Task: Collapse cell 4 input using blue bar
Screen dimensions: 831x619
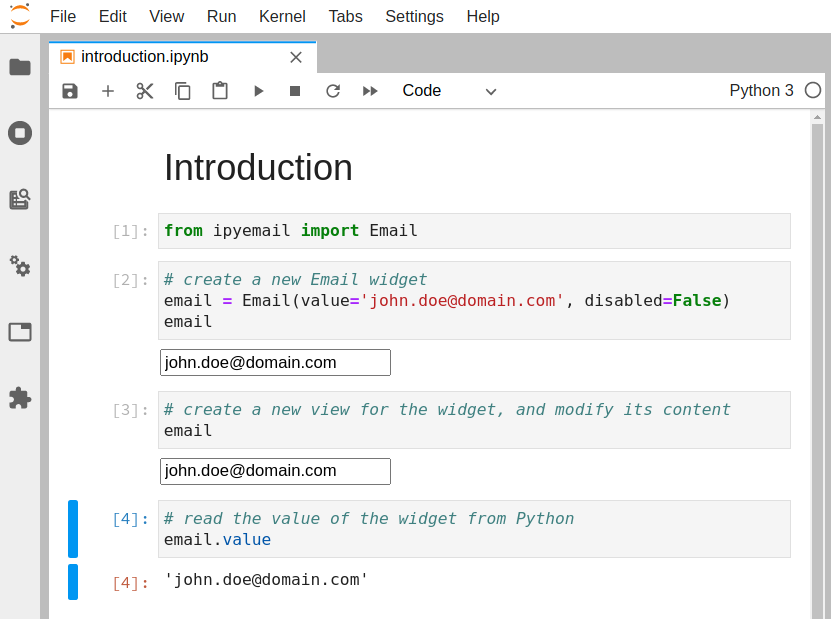Action: pyautogui.click(x=73, y=529)
